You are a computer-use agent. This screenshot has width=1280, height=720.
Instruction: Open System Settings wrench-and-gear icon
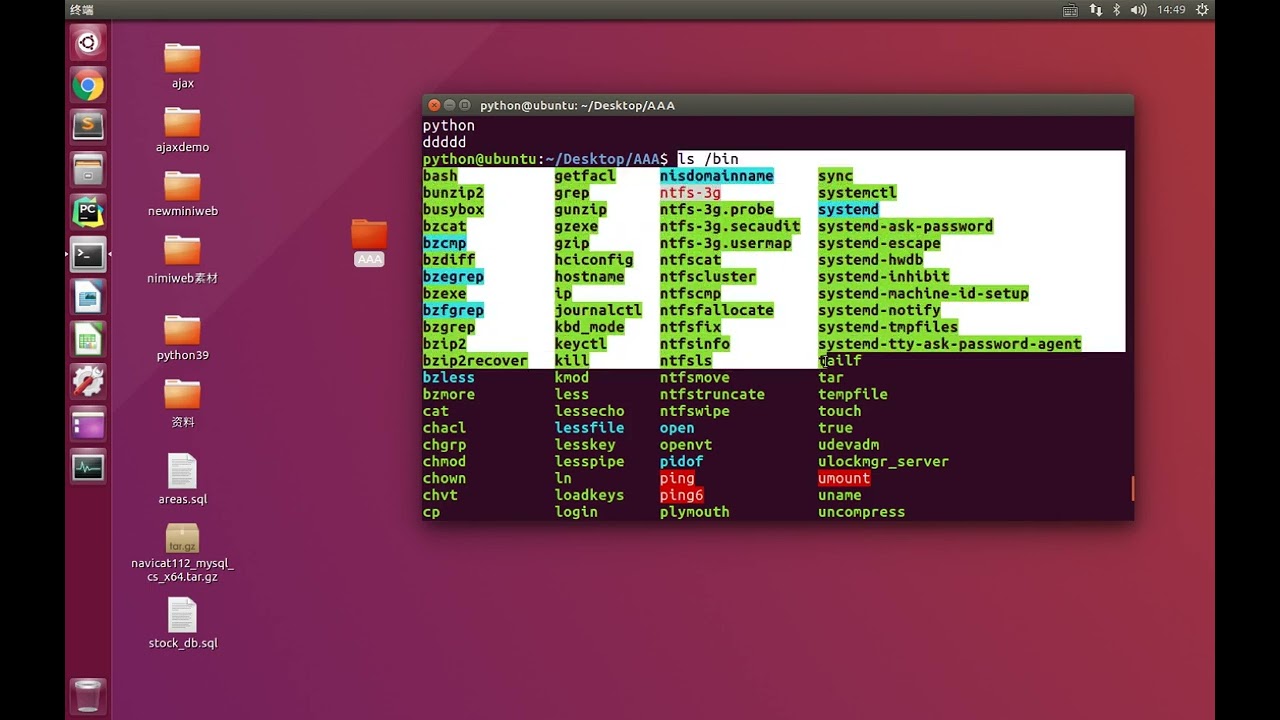[88, 382]
